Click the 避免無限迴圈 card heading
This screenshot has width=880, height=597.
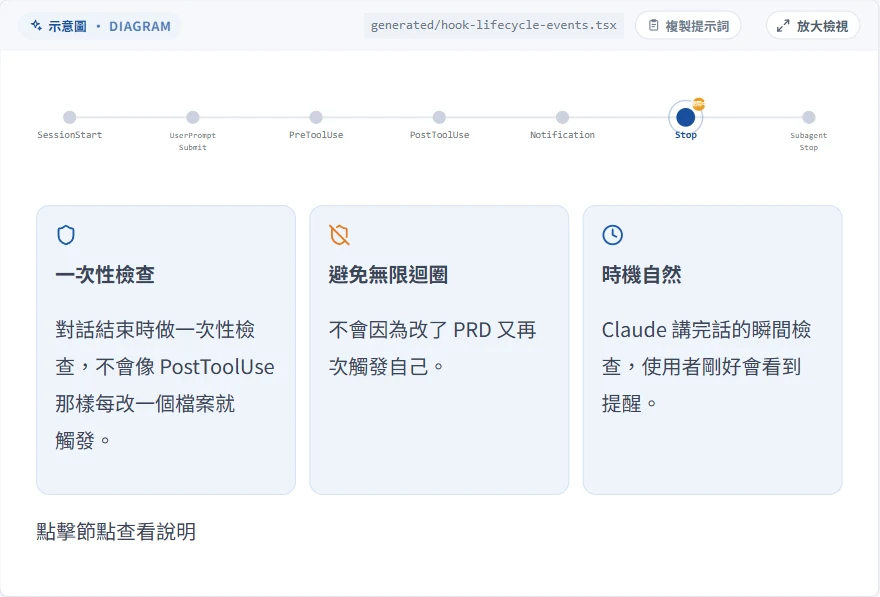(388, 275)
